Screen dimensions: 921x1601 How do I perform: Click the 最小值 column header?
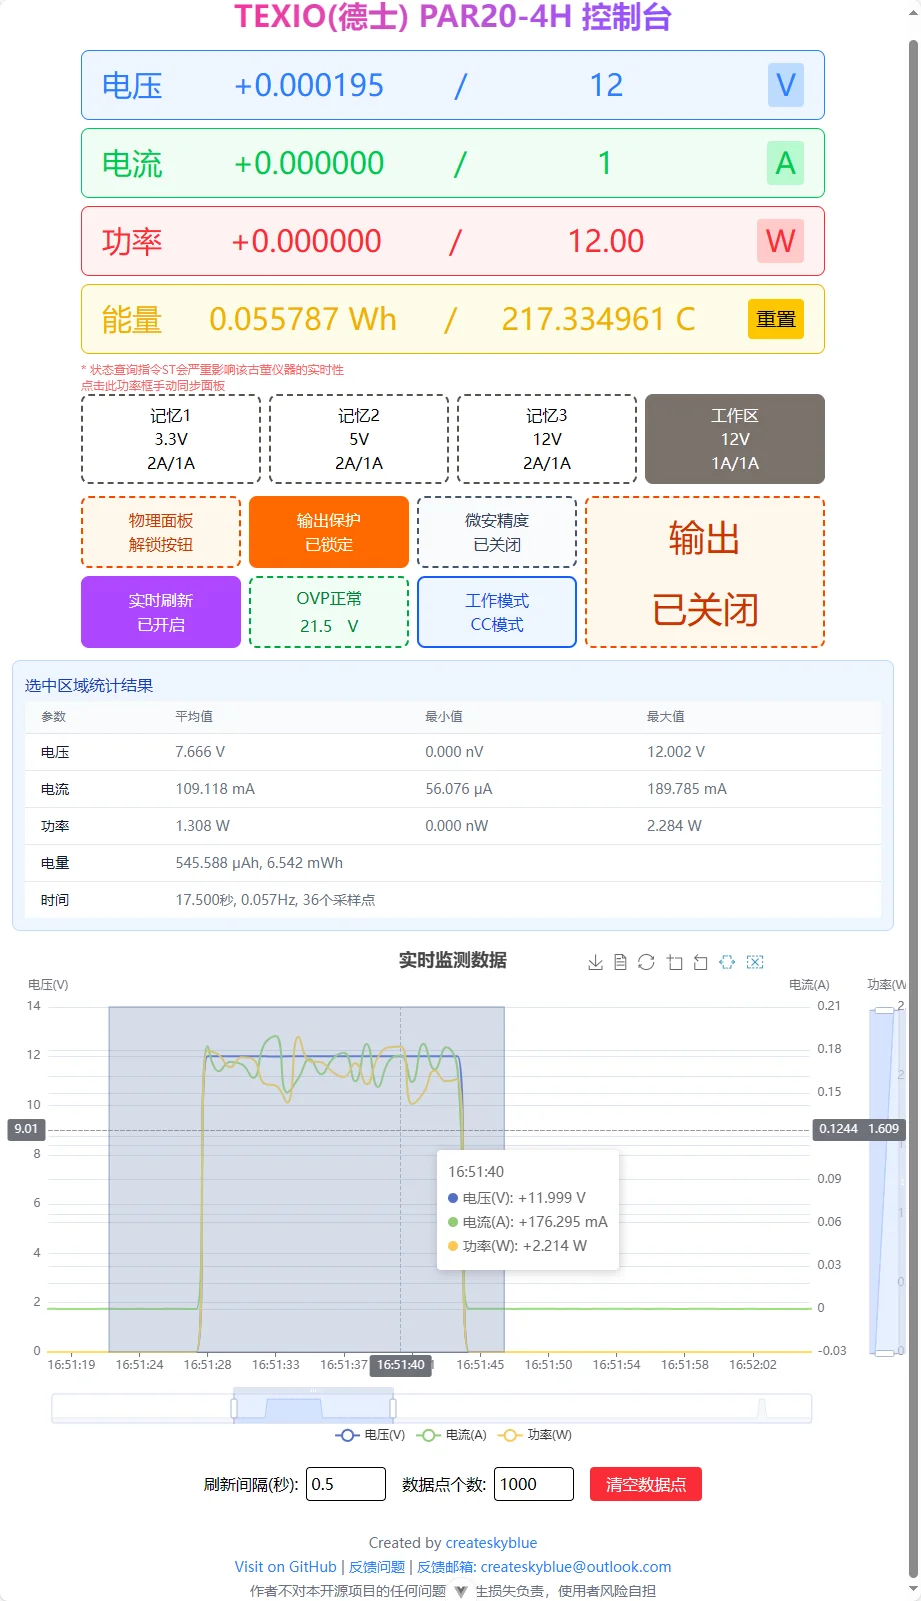[x=444, y=717]
